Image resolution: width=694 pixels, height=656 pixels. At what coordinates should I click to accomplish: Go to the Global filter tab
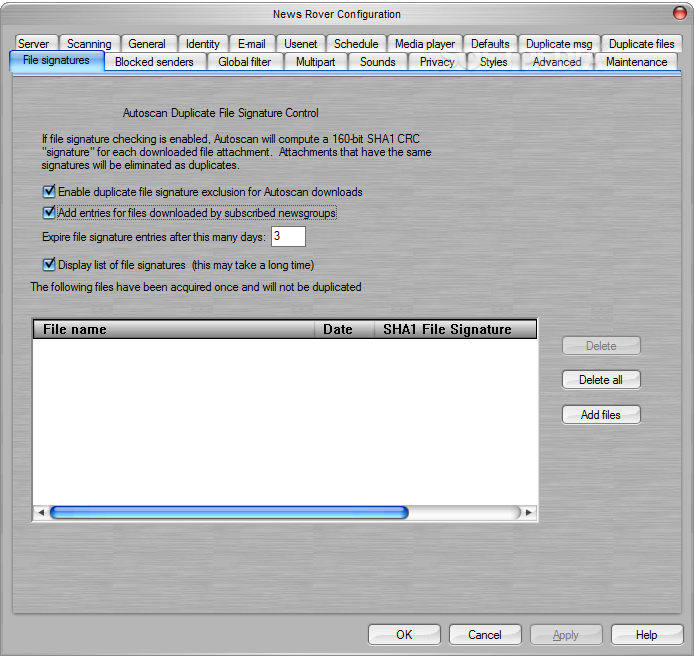tap(245, 62)
